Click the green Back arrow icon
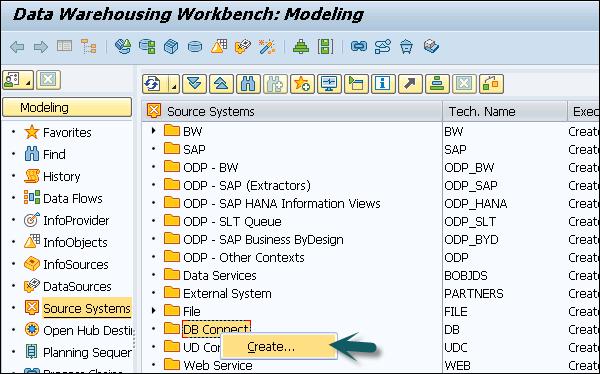Screen dimensions: 600x374 pos(17,47)
